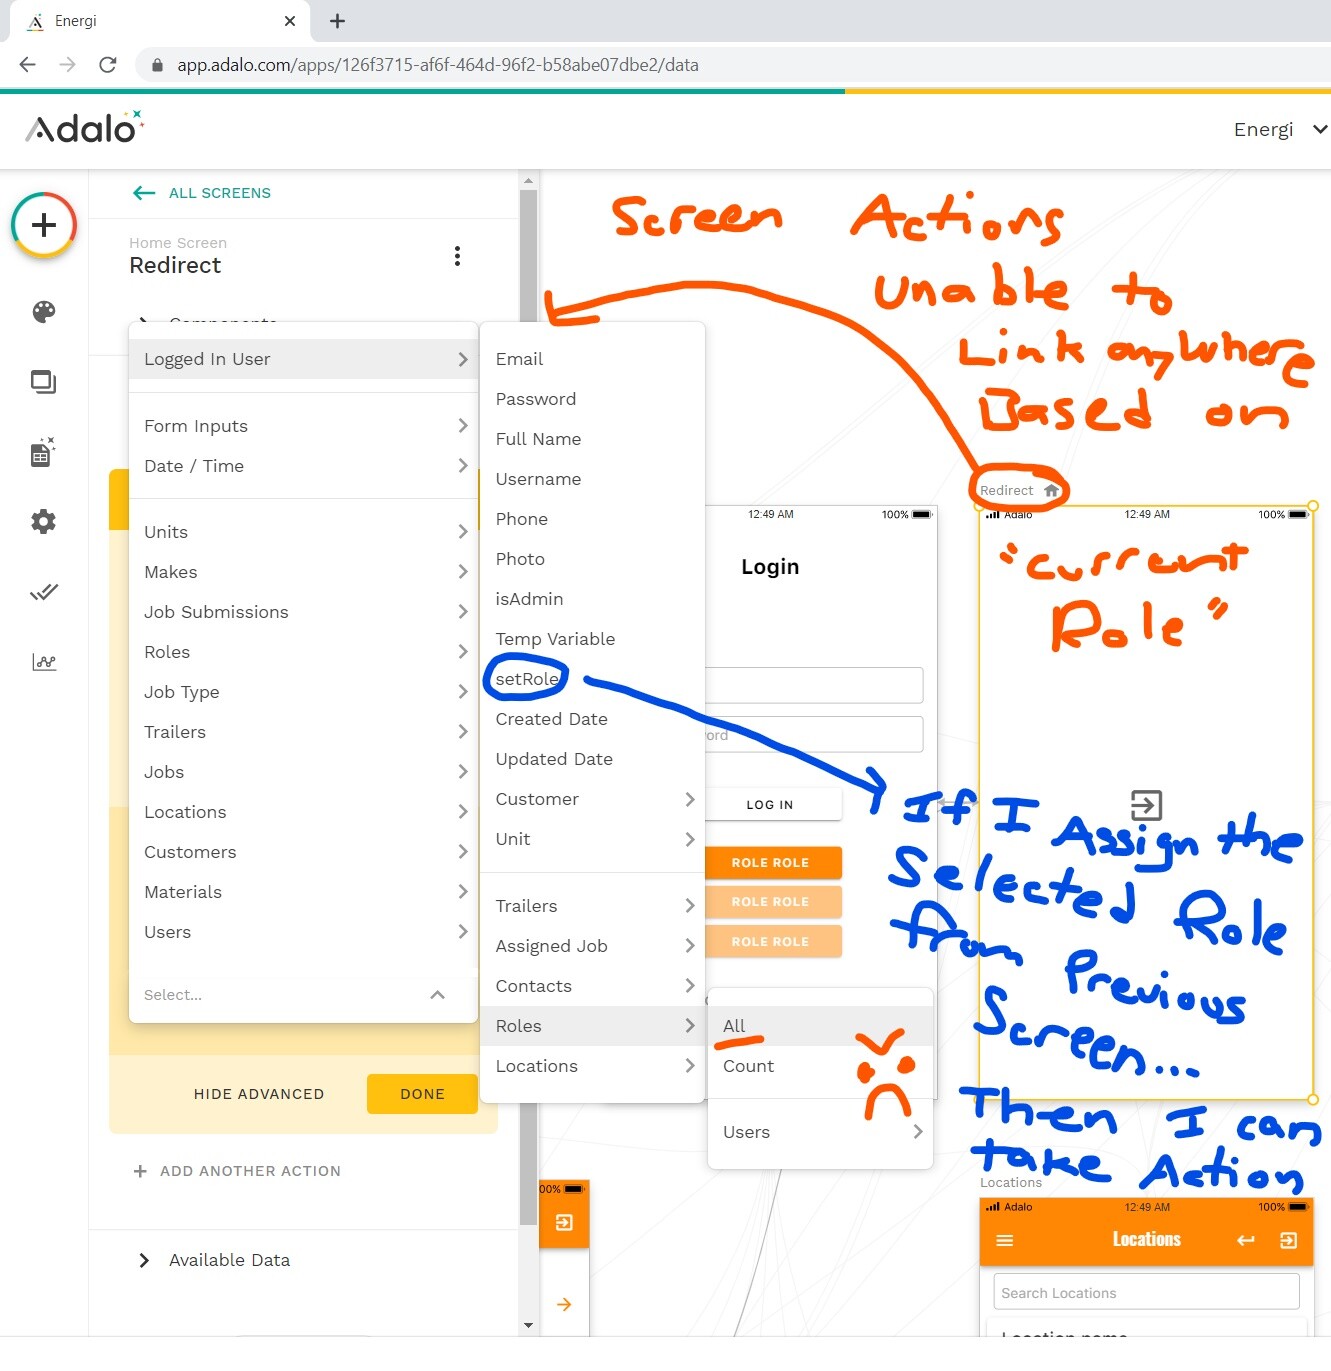Viewport: 1331px width, 1371px height.
Task: Select Job Type collection item
Action: (x=303, y=692)
